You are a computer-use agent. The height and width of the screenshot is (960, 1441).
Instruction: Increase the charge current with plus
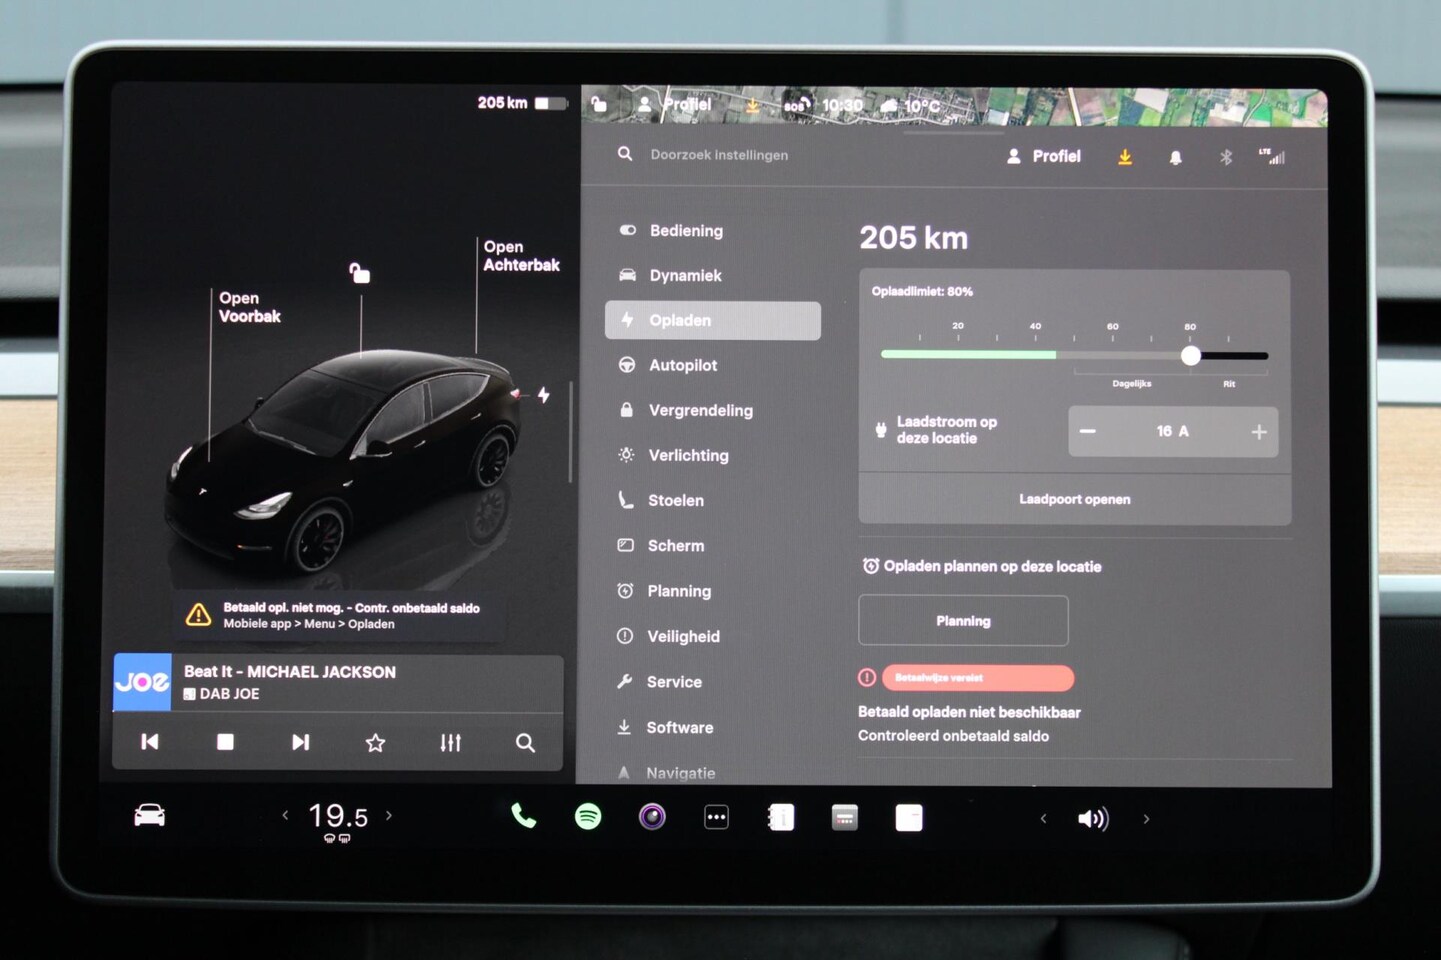1258,432
